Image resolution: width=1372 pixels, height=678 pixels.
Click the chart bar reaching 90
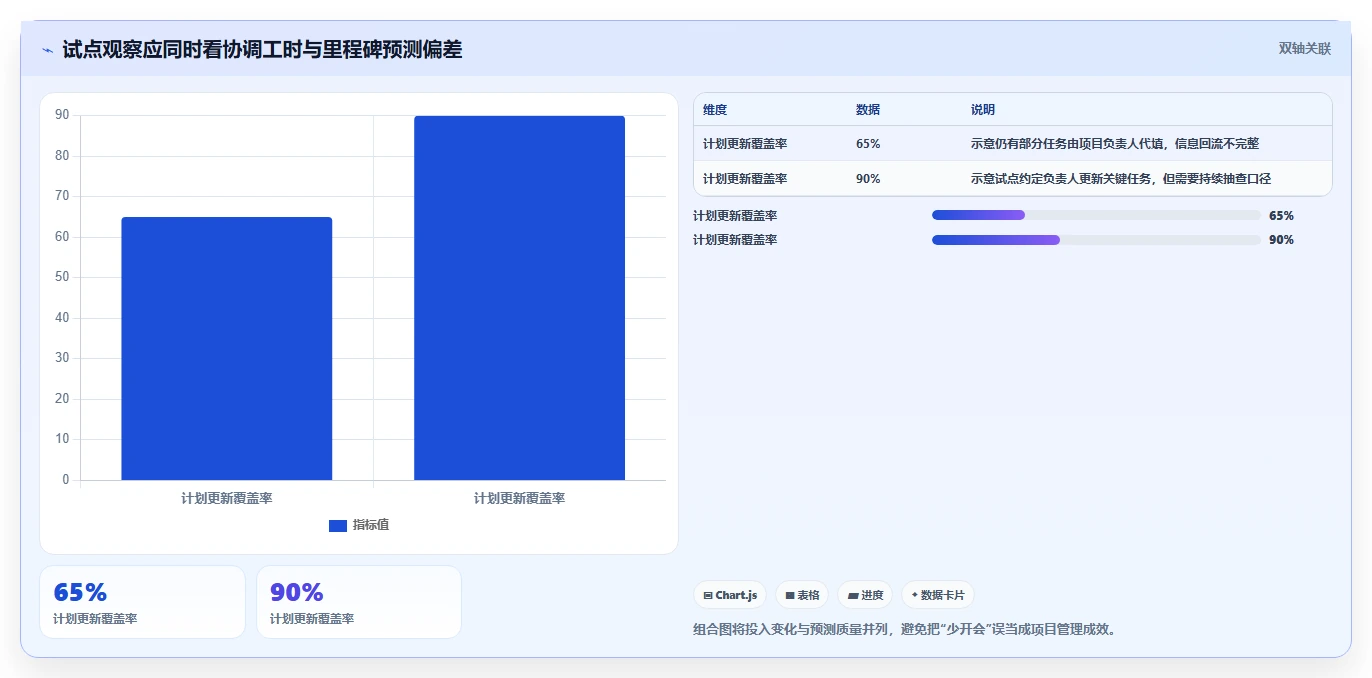tap(519, 298)
